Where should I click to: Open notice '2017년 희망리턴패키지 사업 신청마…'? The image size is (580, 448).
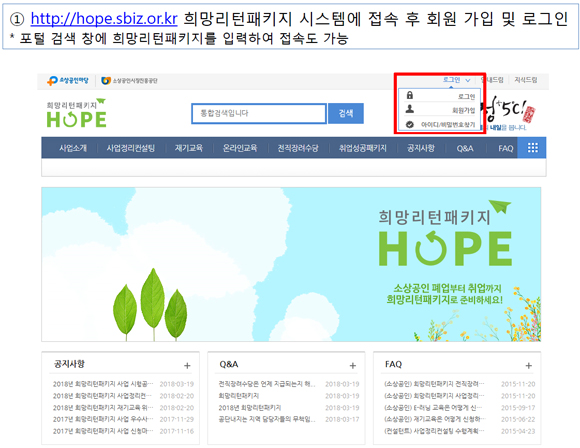point(103,431)
